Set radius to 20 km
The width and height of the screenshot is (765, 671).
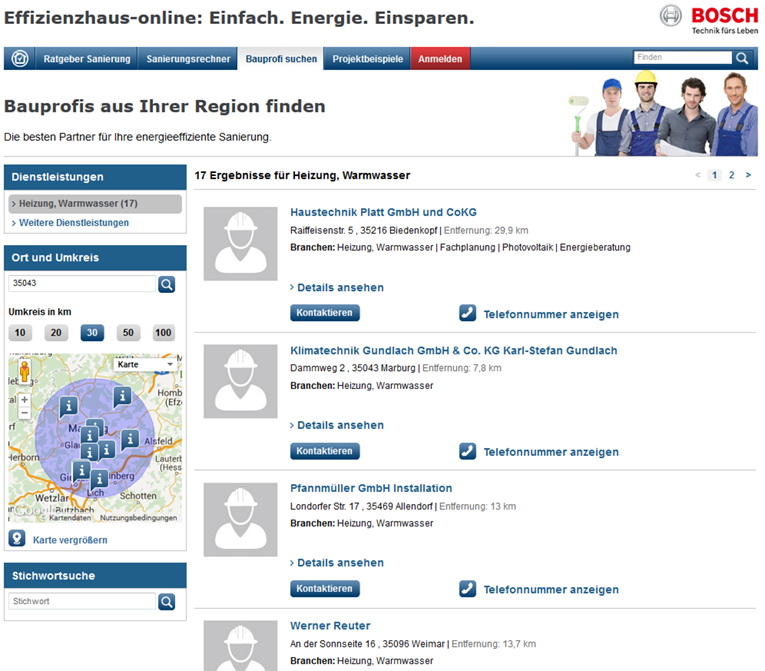tap(56, 333)
